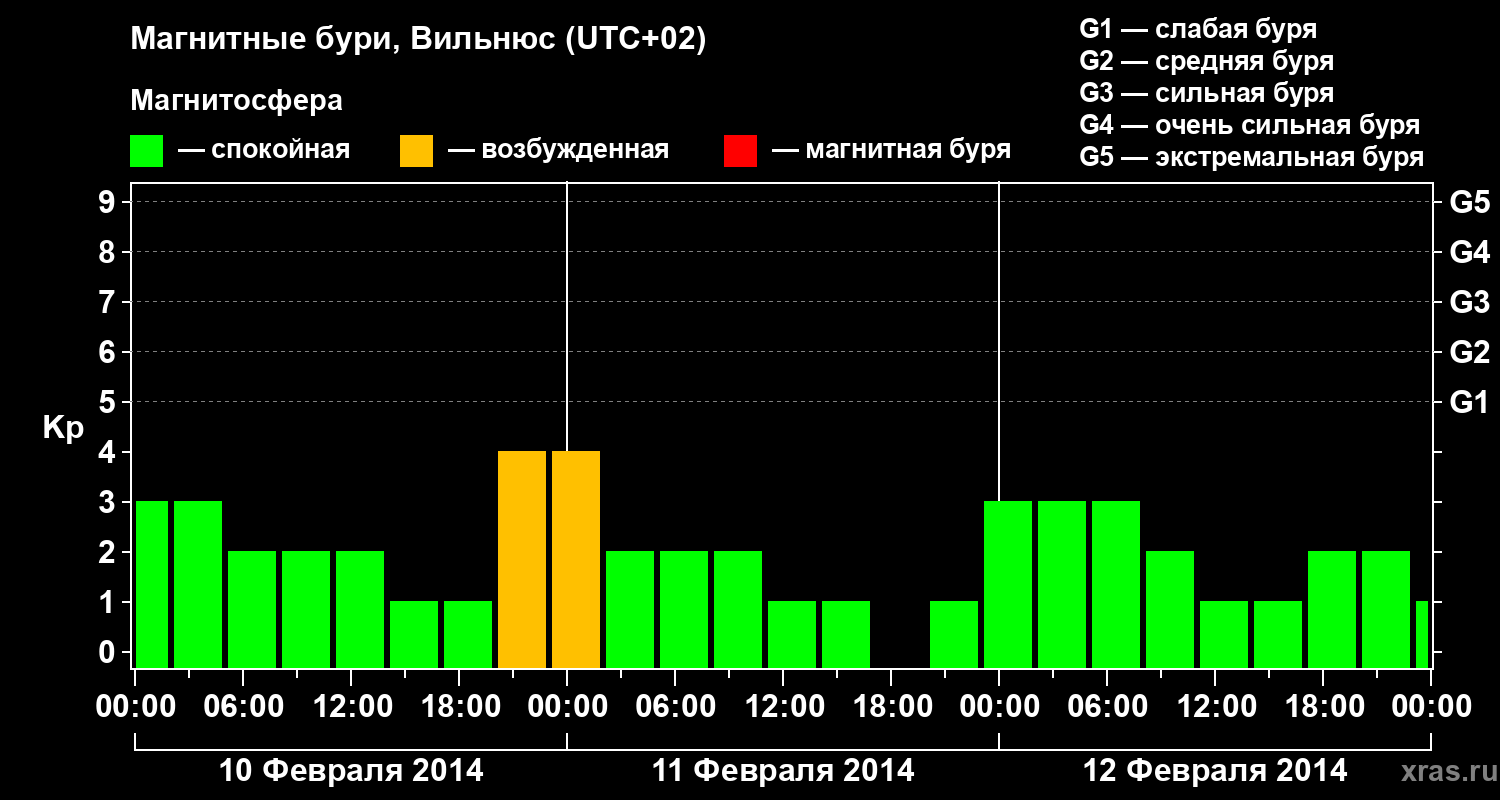Screen dimensions: 1500x800
Task: Click the 'G2 — средняя буря' line
Action: tap(1206, 61)
